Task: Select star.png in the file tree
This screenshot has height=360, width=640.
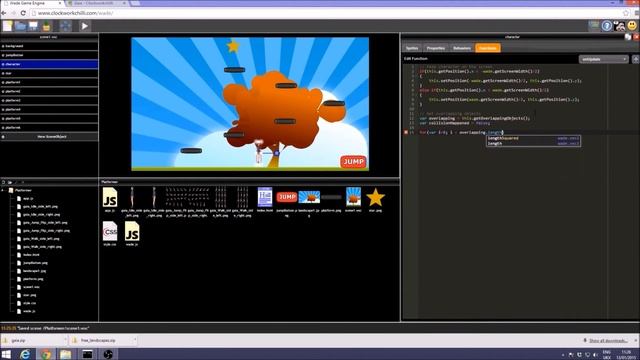Action: [29, 295]
